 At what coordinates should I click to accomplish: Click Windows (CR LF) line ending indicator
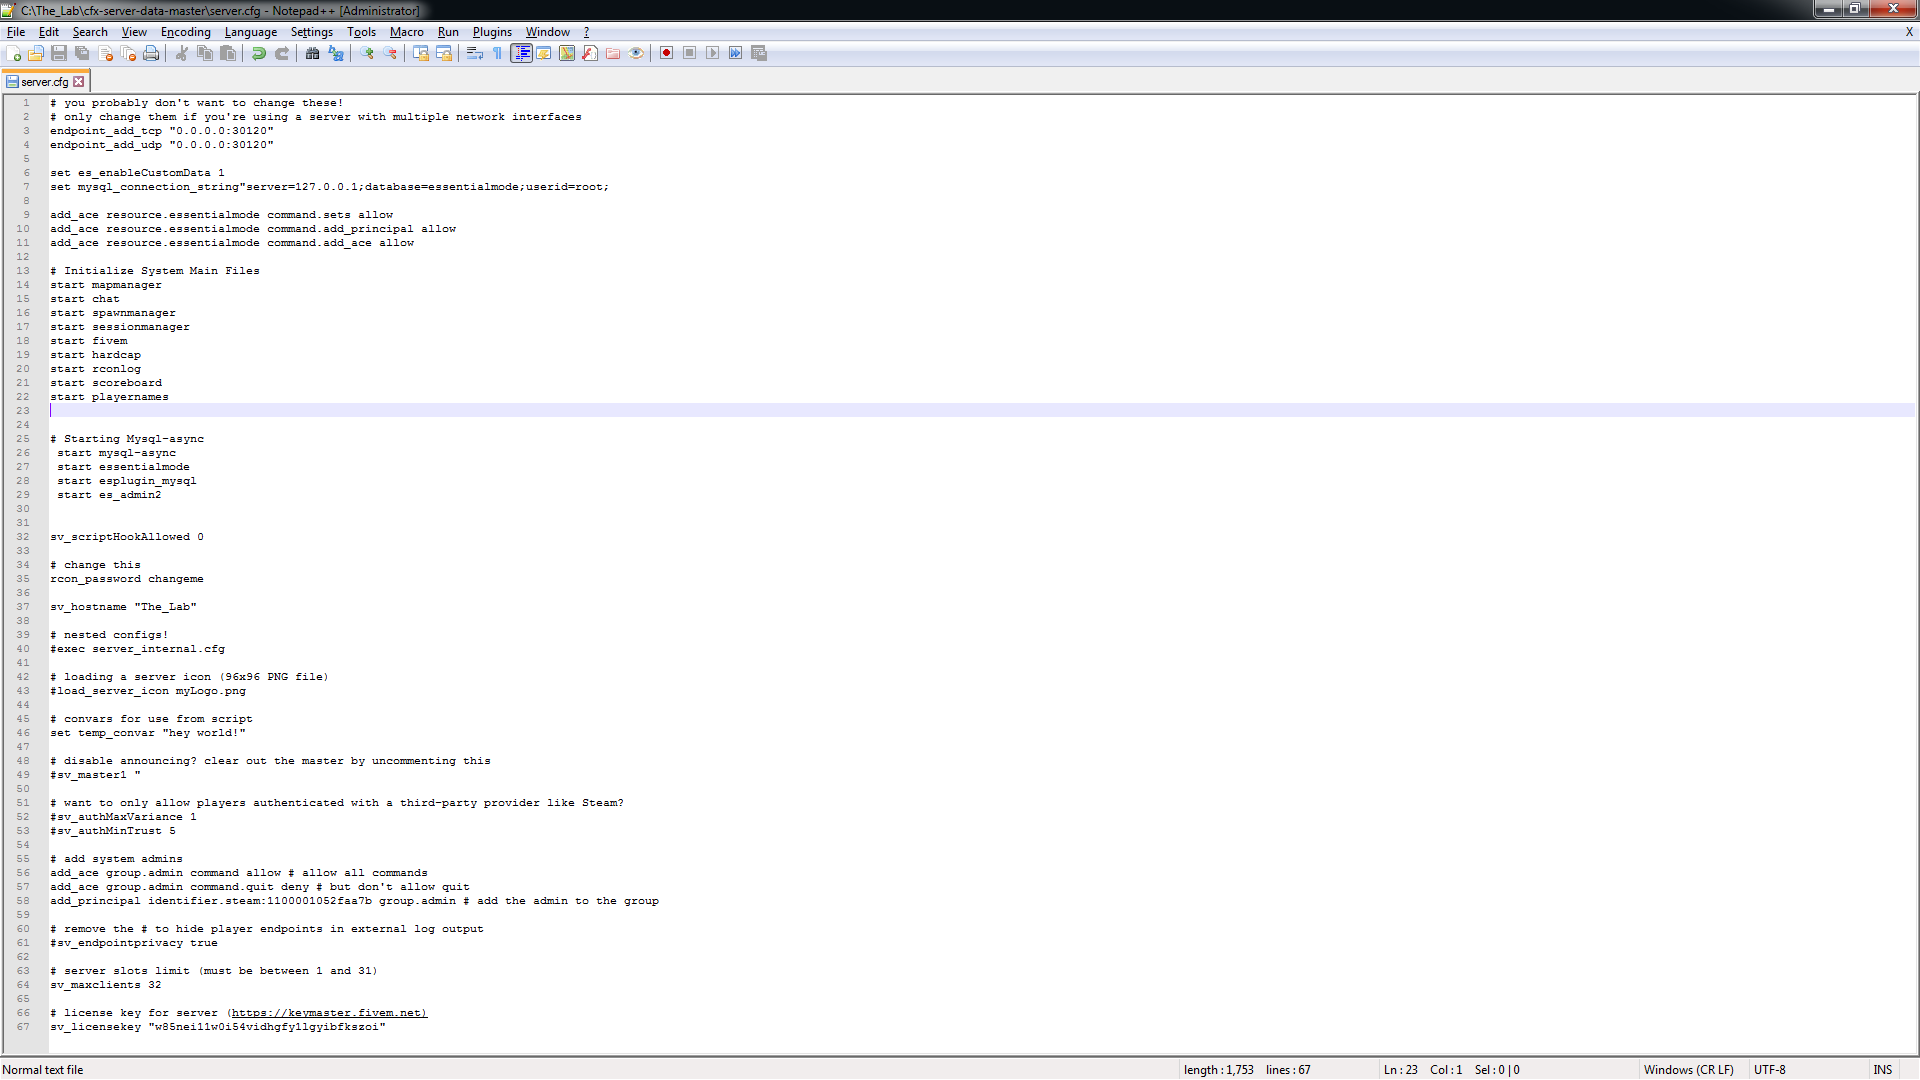pos(1688,1070)
